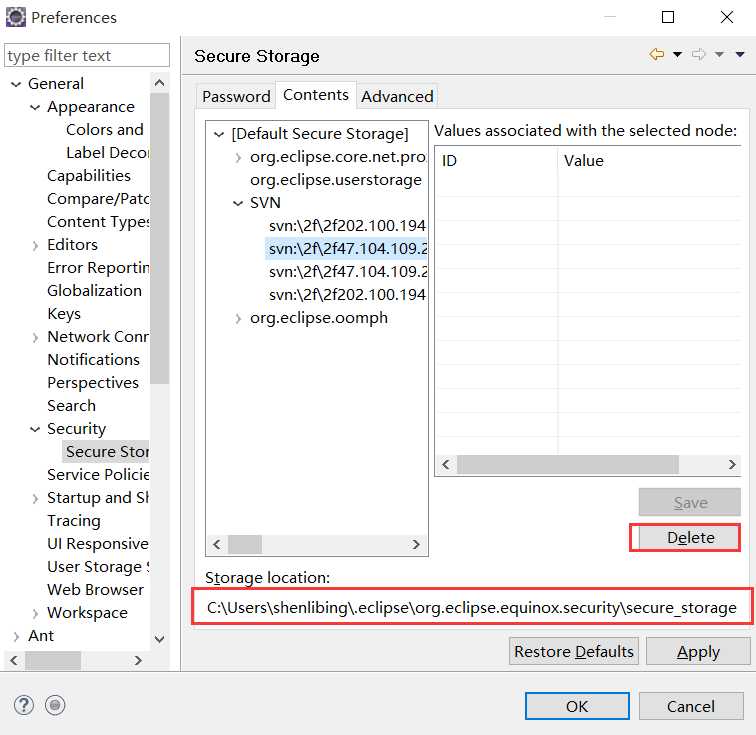Viewport: 756px width, 735px height.
Task: Open the Secure Storage page view menu
Action: pos(740,54)
